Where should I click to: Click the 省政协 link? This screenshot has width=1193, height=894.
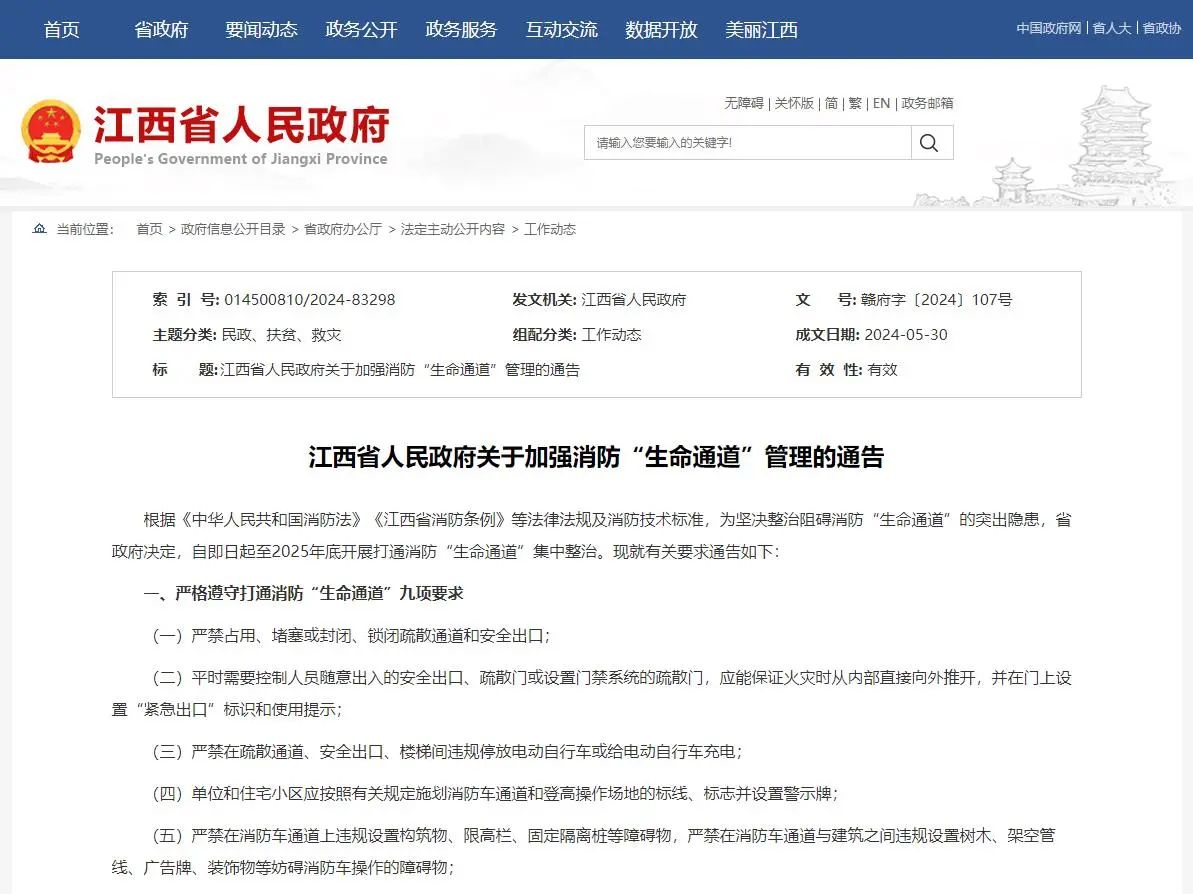pyautogui.click(x=1162, y=28)
